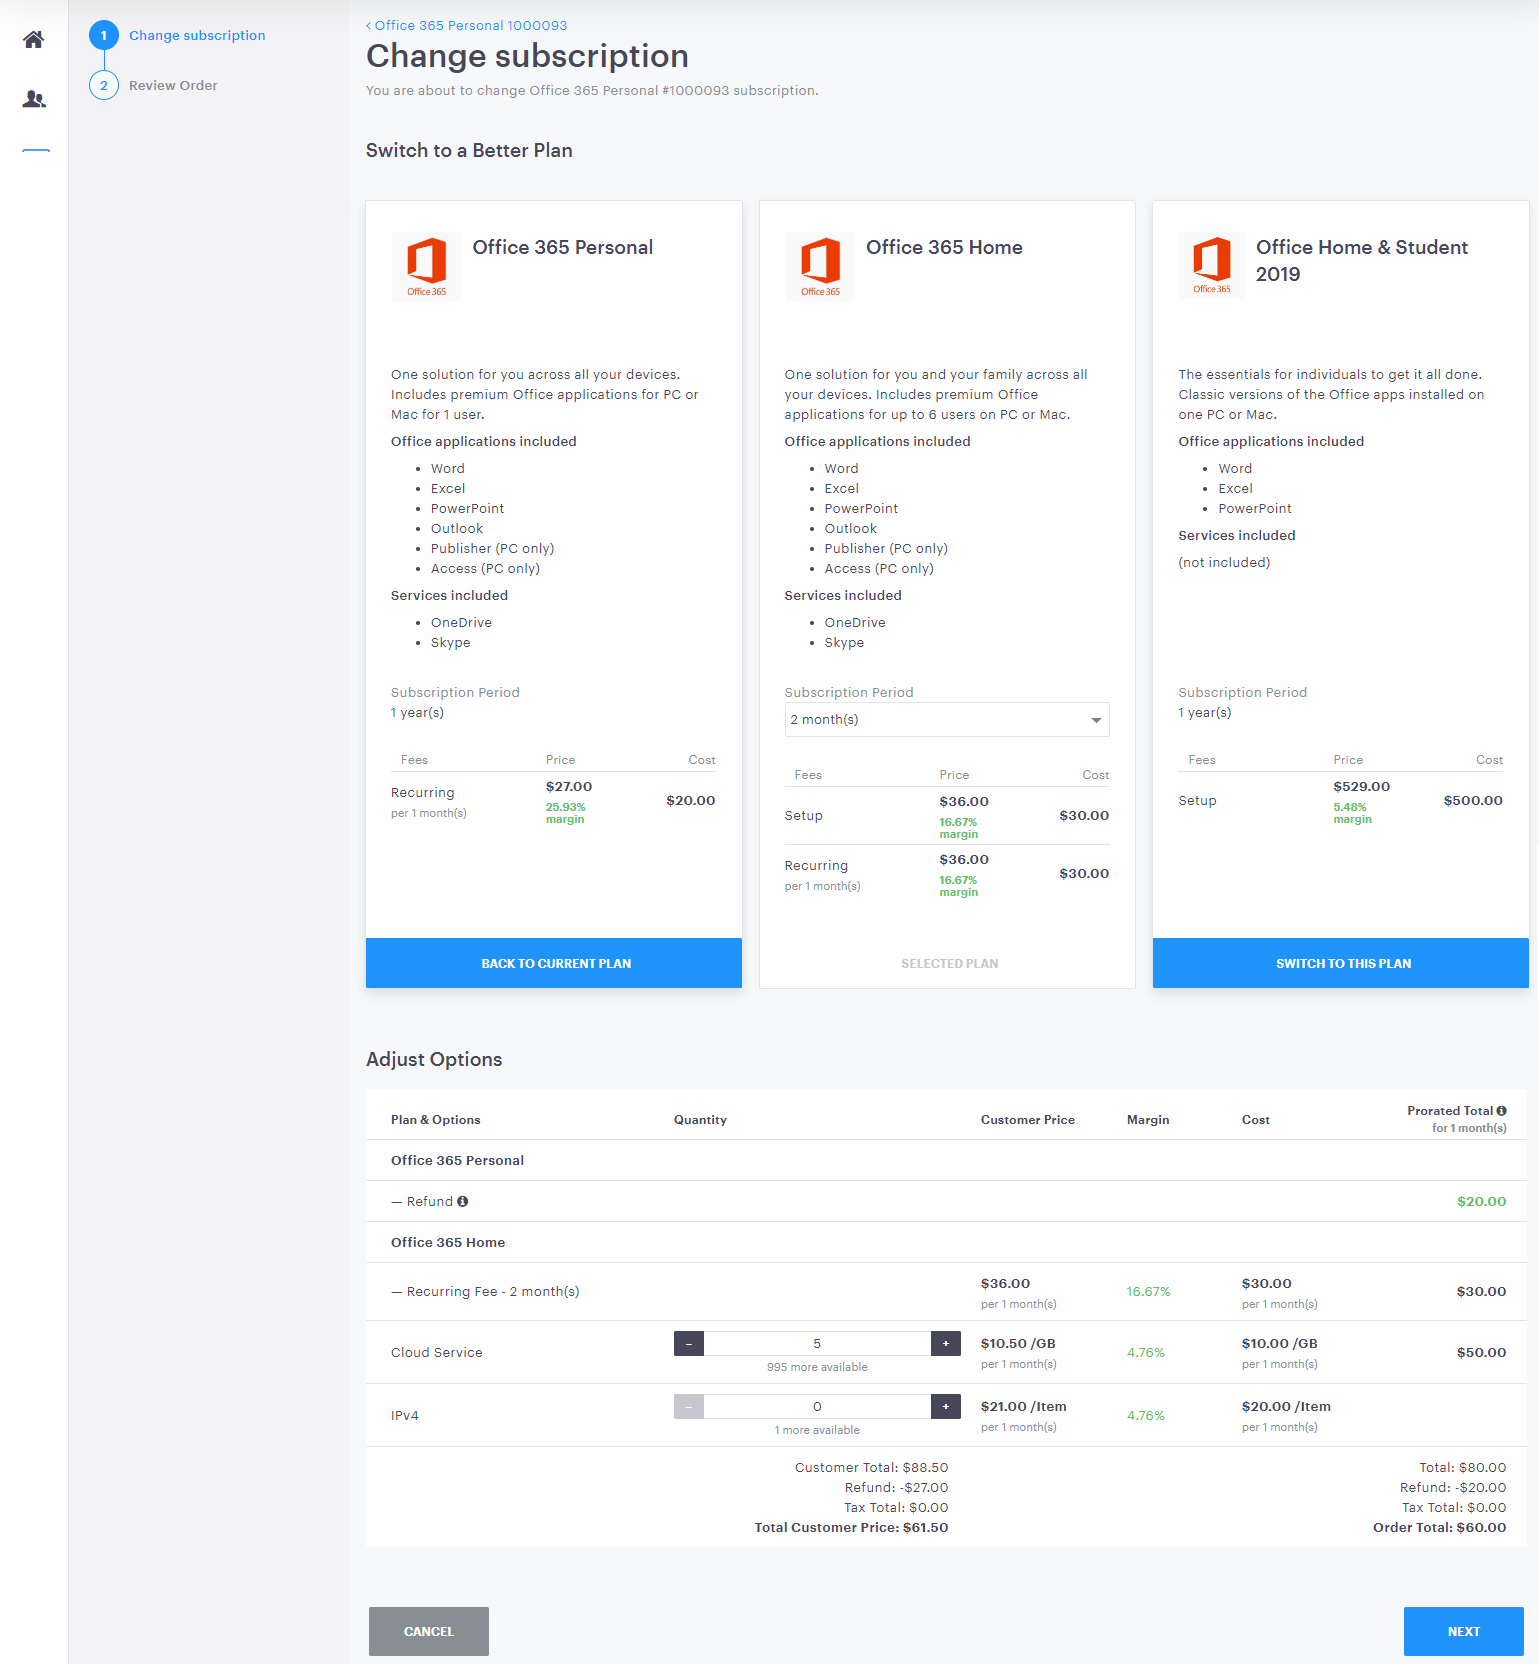Click the 25.93% margin label

566,813
